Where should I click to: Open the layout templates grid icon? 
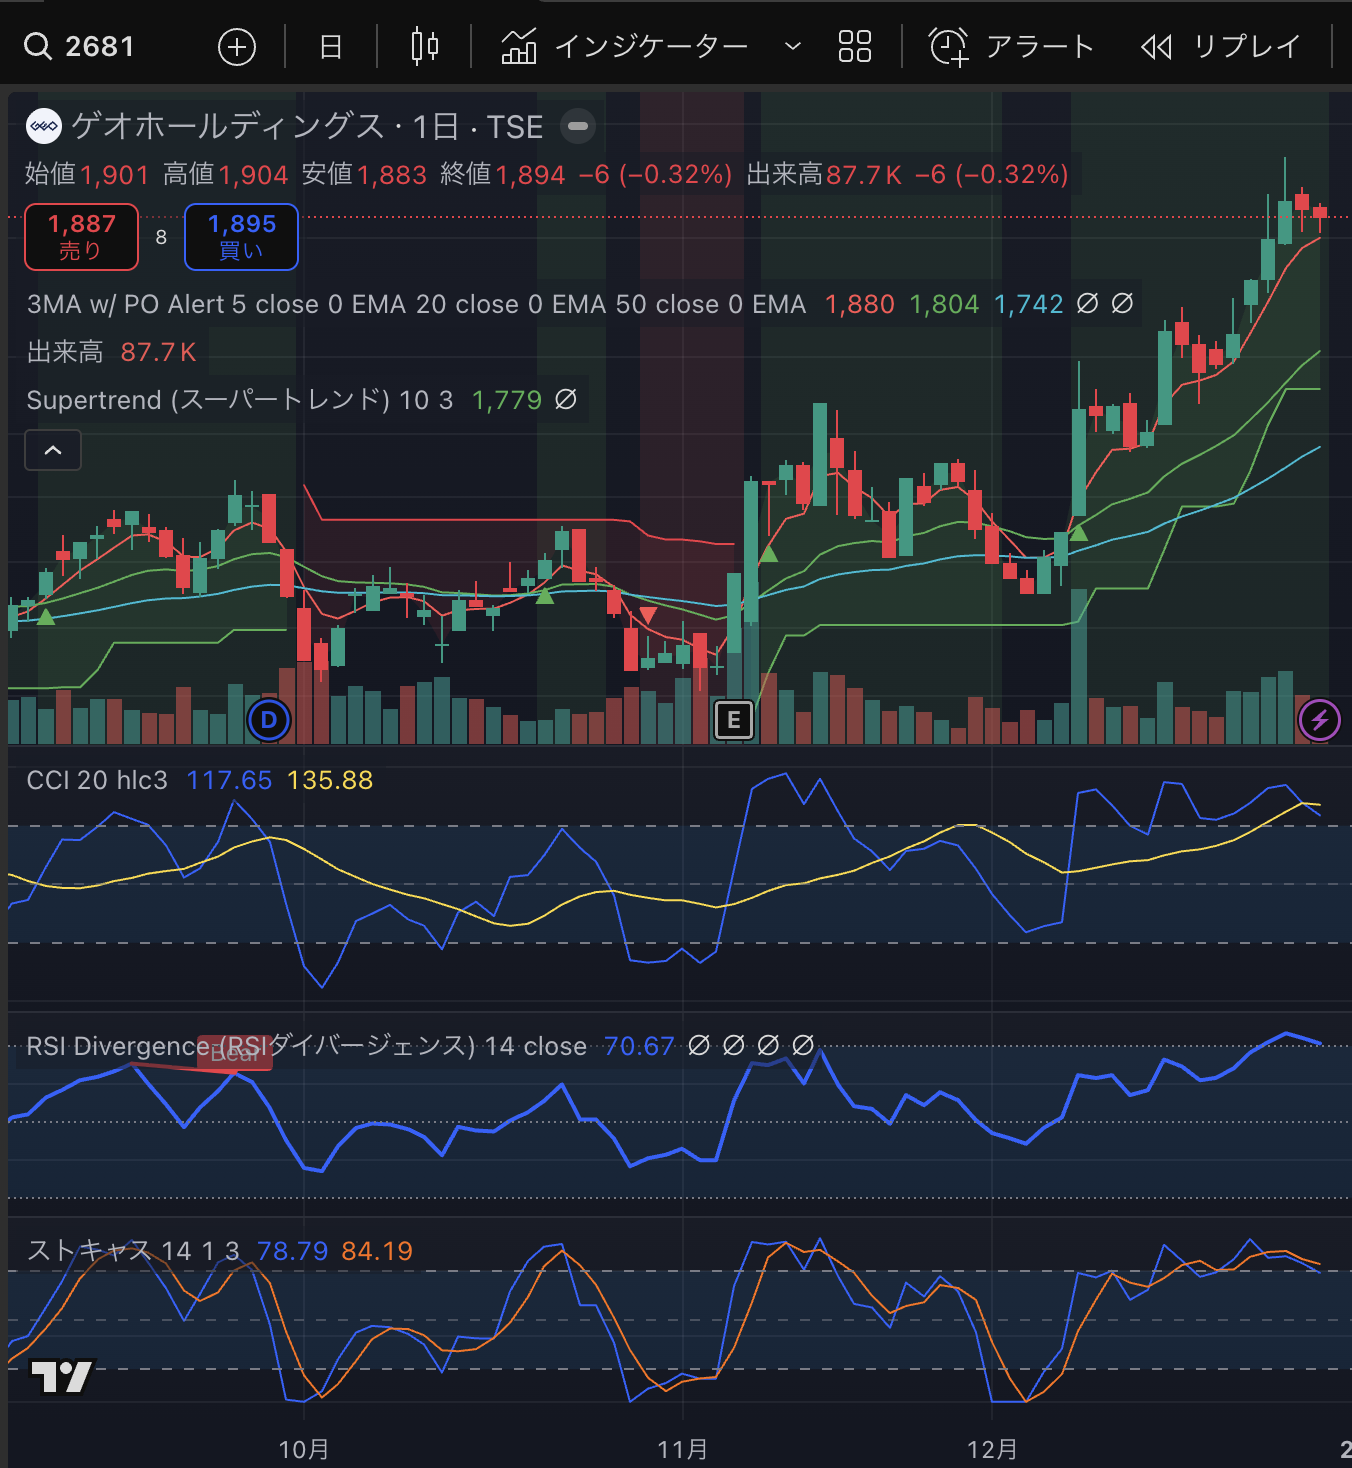[854, 47]
